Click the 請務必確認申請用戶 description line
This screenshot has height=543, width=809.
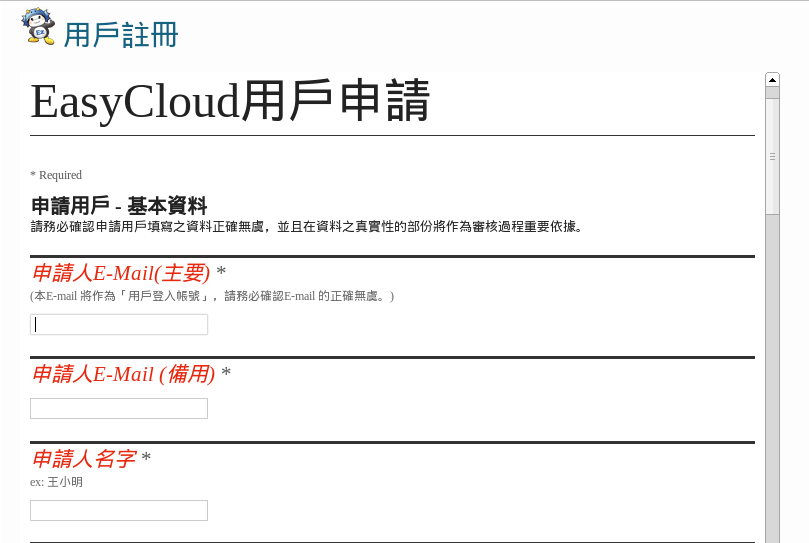click(x=307, y=227)
